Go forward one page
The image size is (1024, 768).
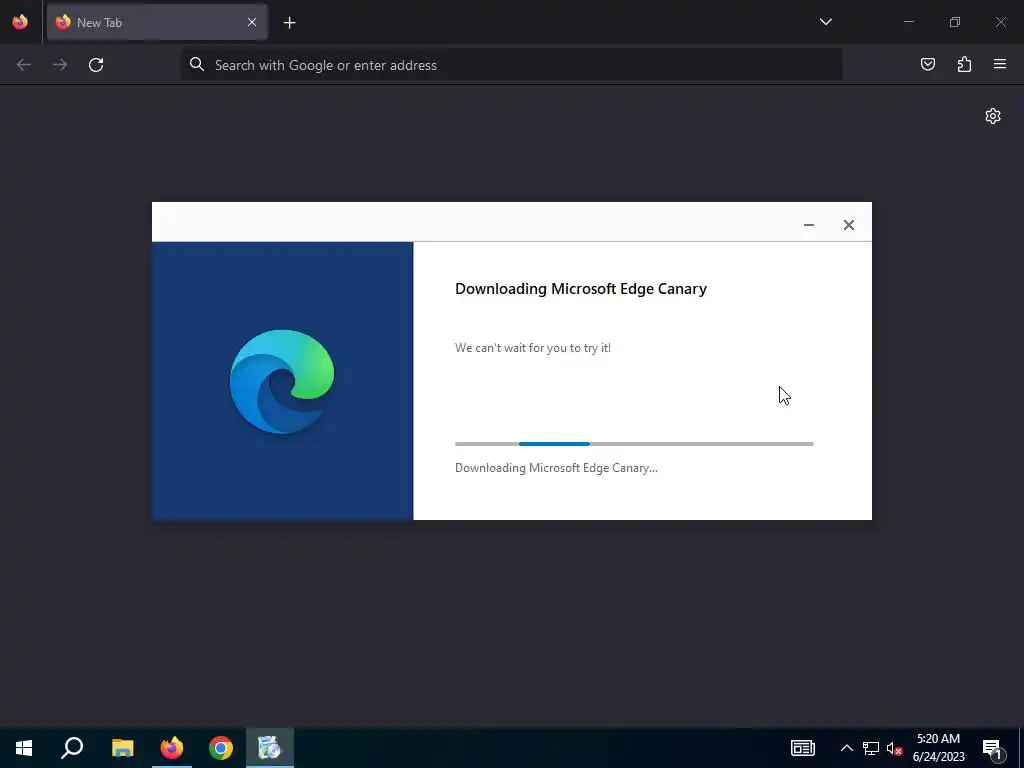point(60,65)
